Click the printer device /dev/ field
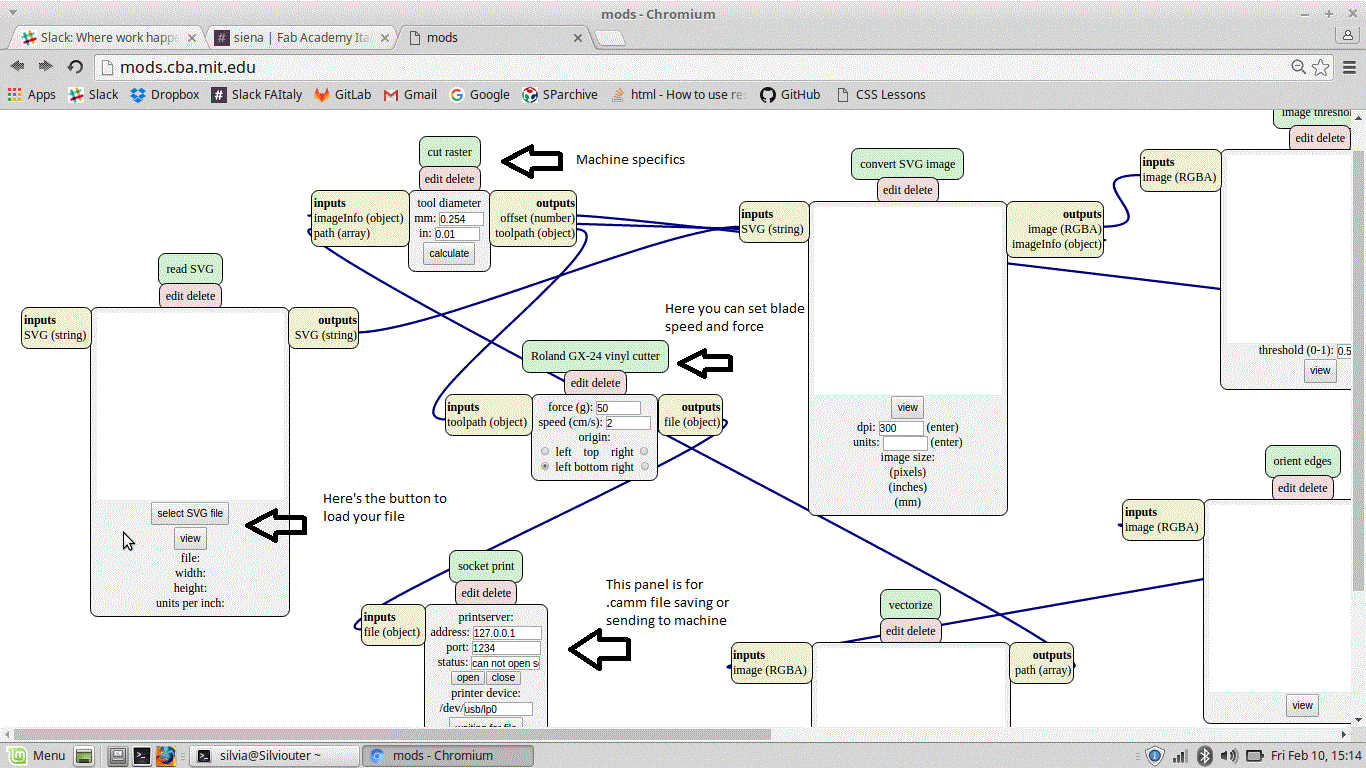 [497, 709]
